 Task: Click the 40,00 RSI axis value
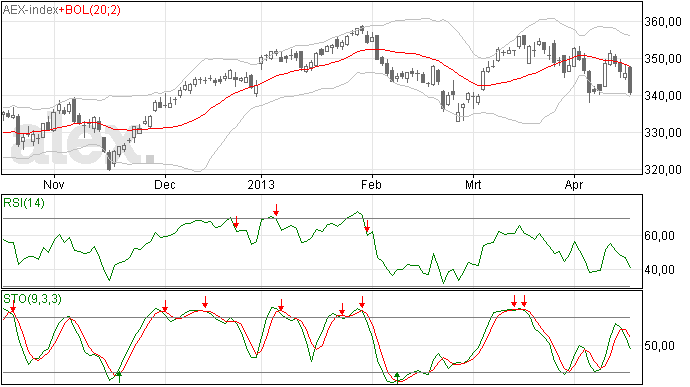tap(659, 269)
